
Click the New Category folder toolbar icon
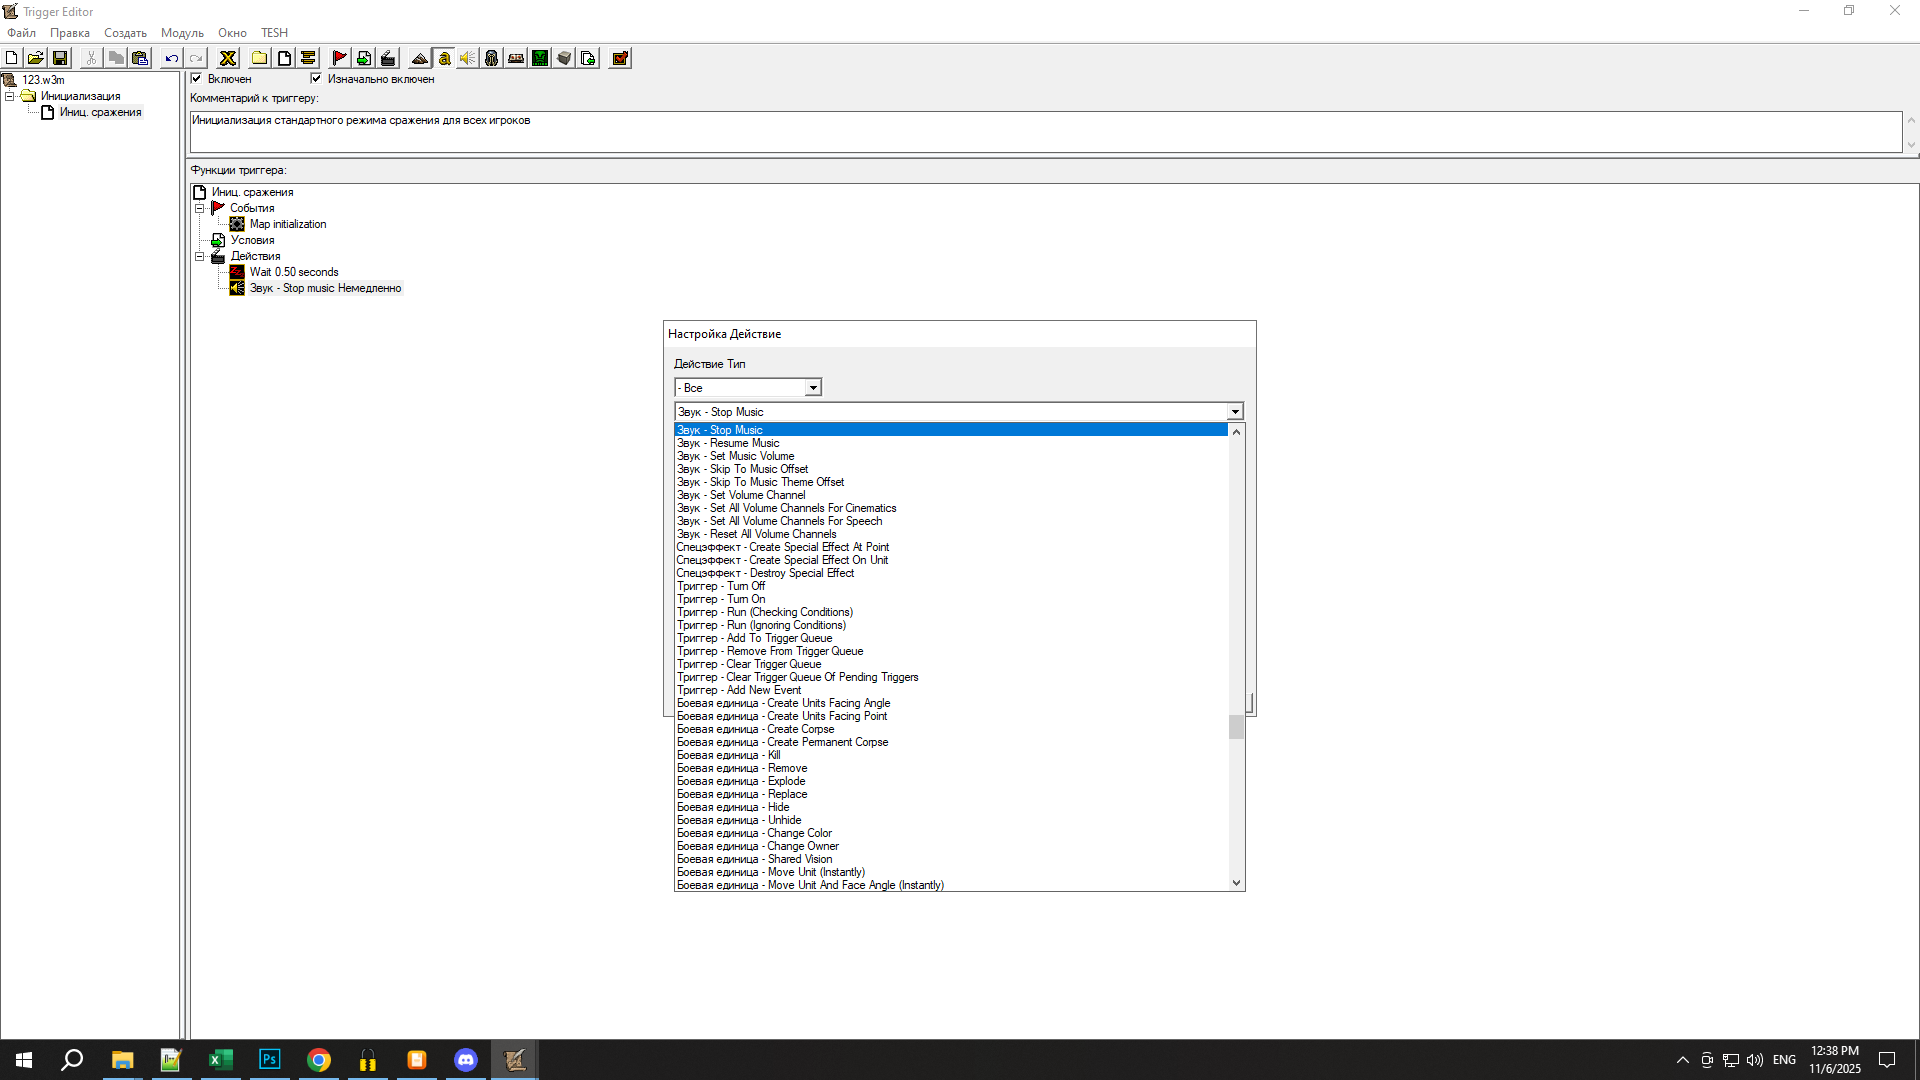[x=259, y=58]
